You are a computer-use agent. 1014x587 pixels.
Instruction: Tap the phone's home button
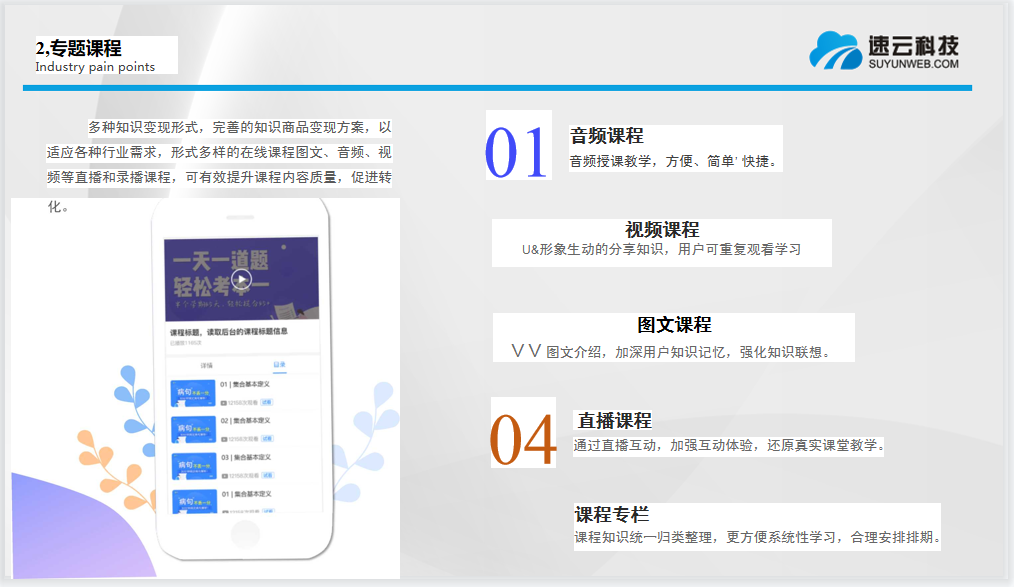(x=243, y=532)
